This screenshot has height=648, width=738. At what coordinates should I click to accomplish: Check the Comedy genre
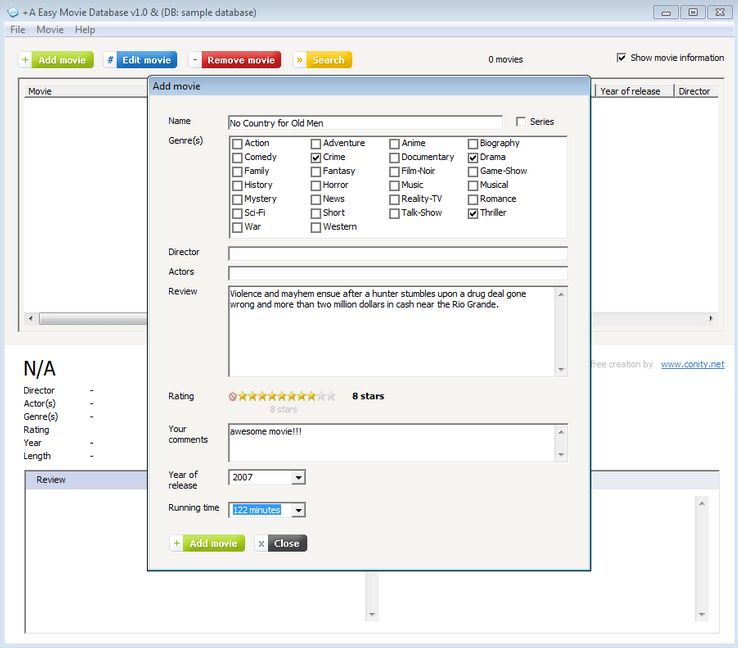point(238,158)
